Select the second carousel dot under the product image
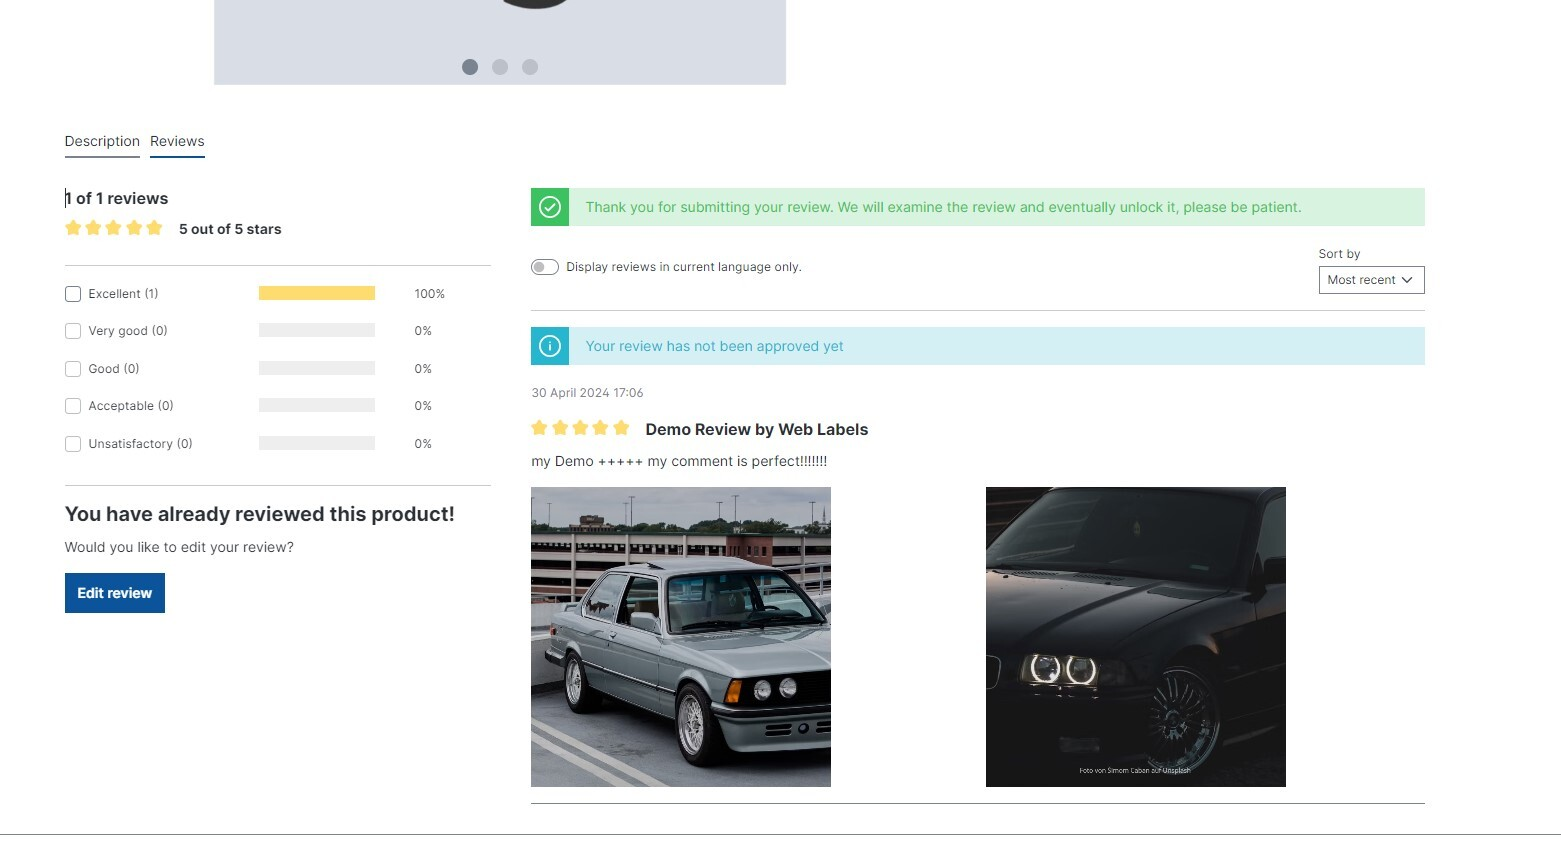 click(500, 67)
